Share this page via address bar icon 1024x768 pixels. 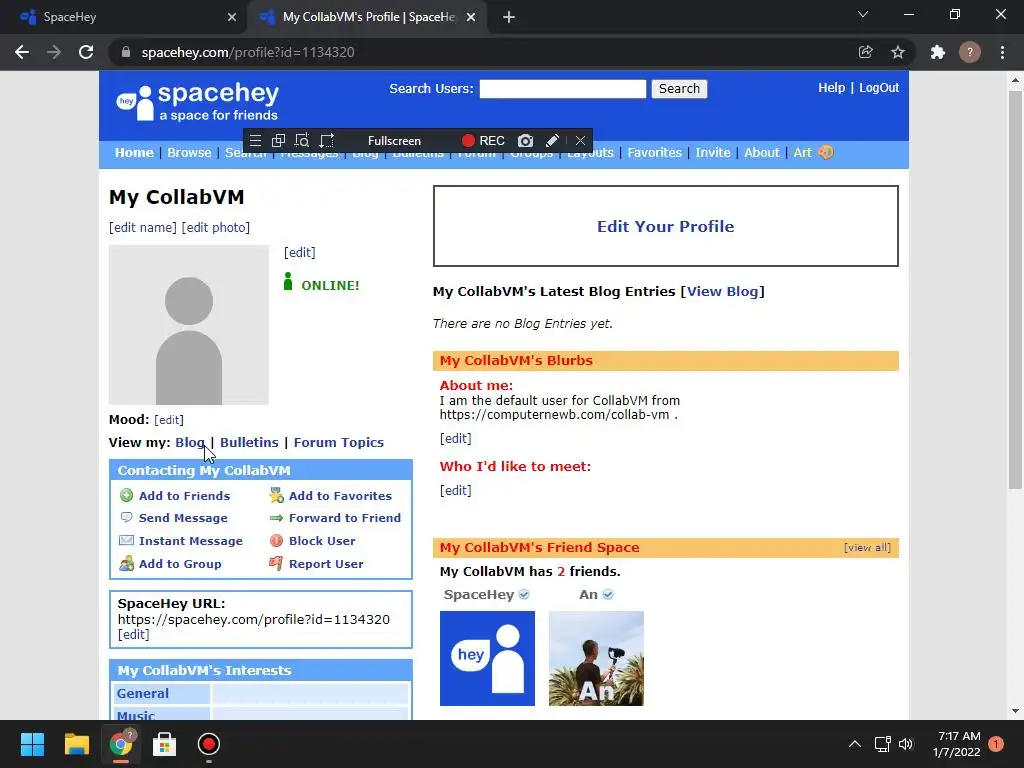click(x=865, y=52)
